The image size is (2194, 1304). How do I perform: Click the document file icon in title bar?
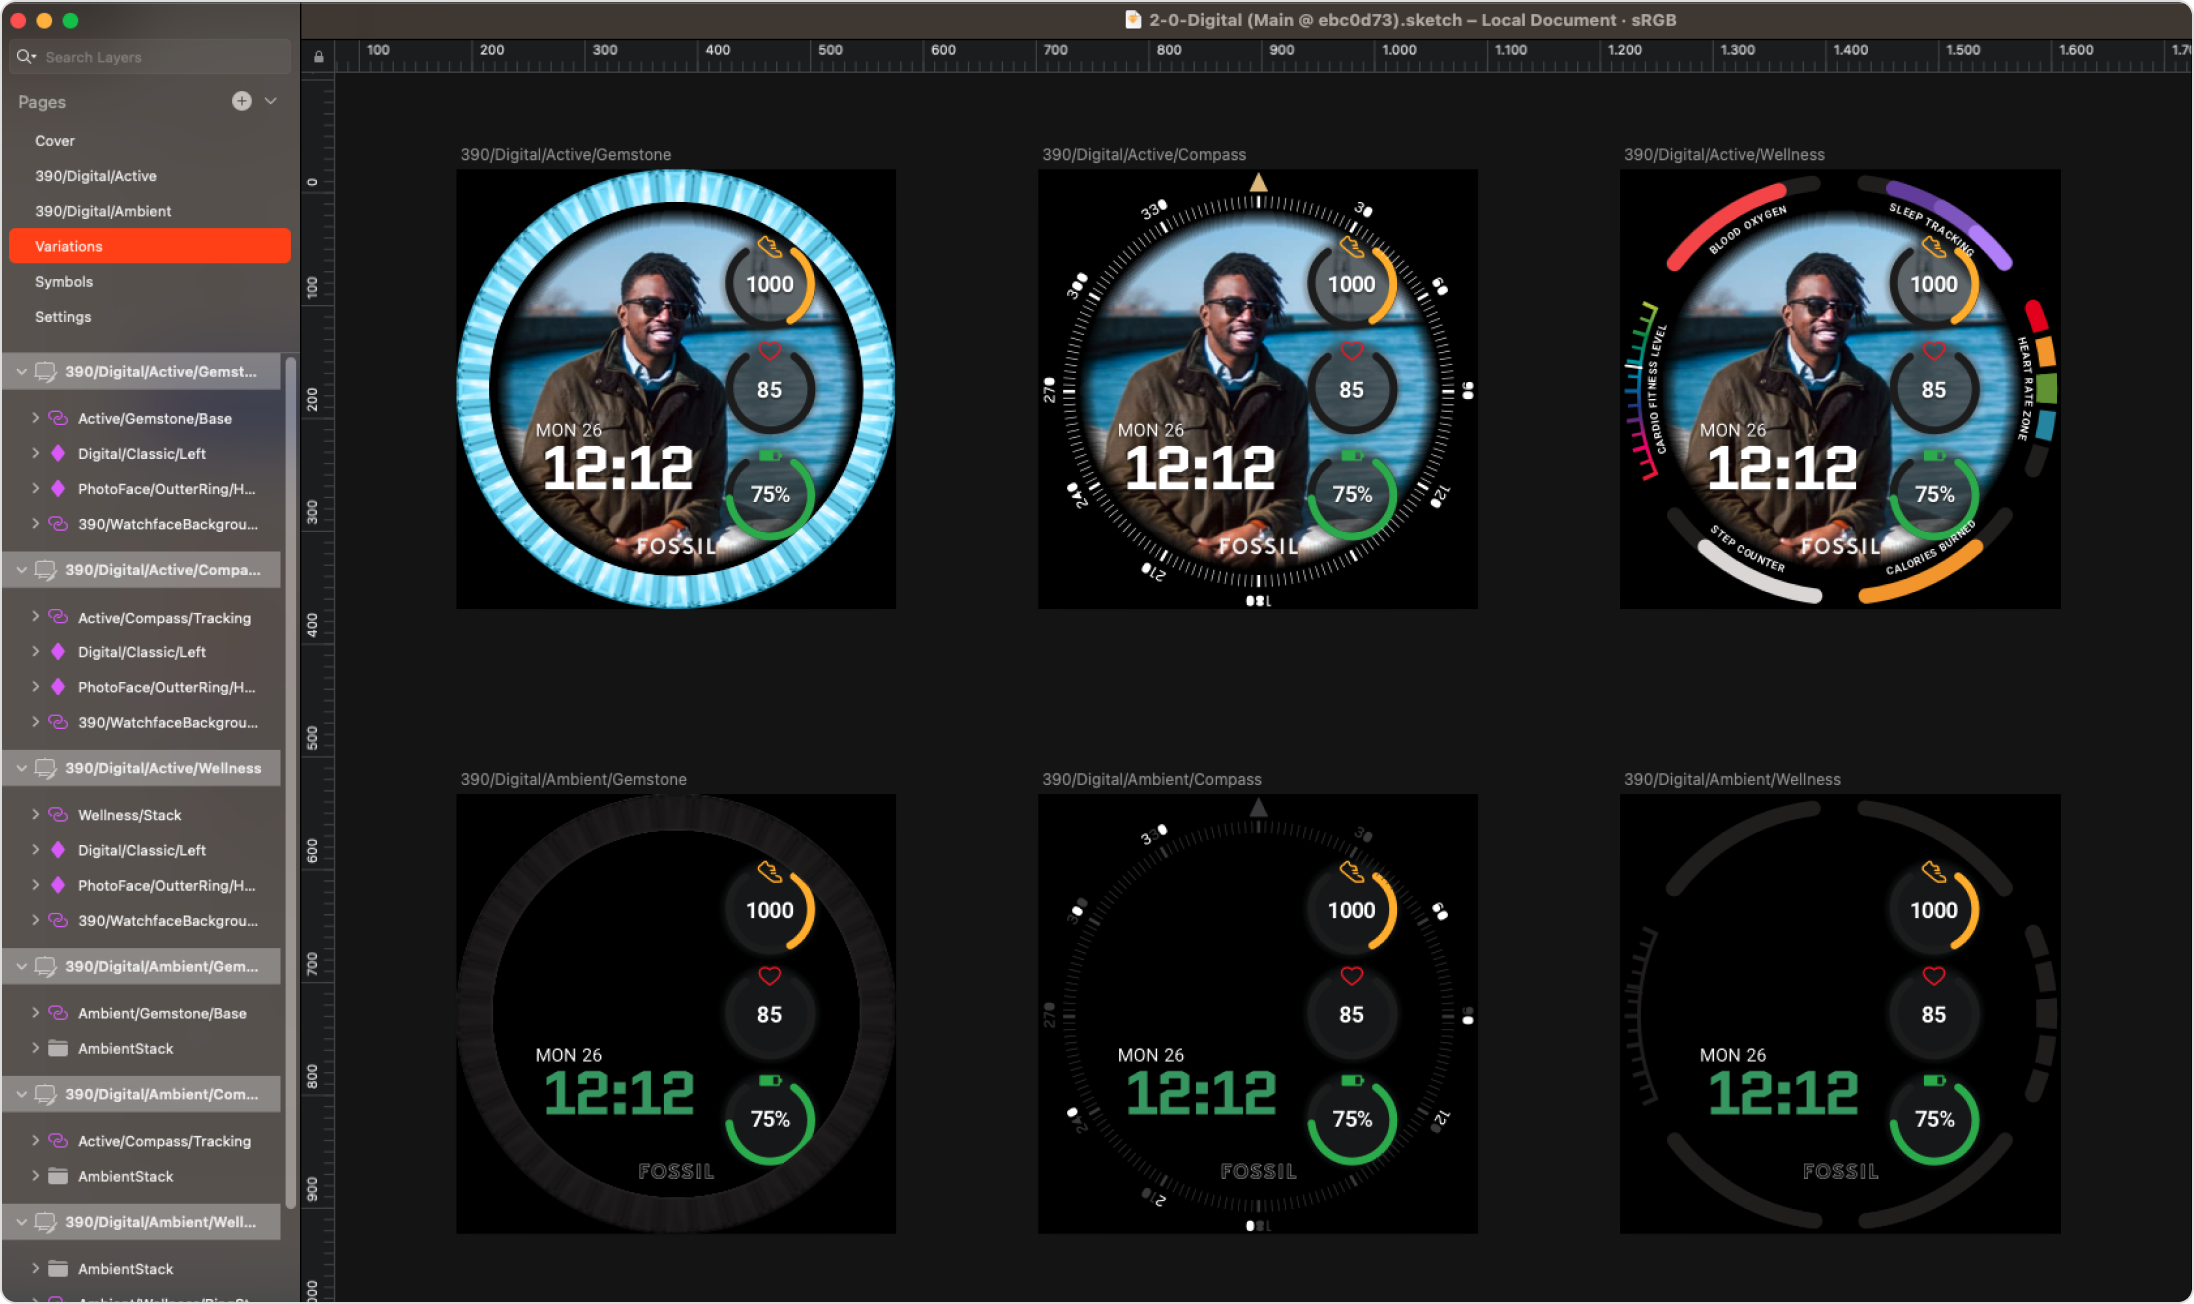1133,20
